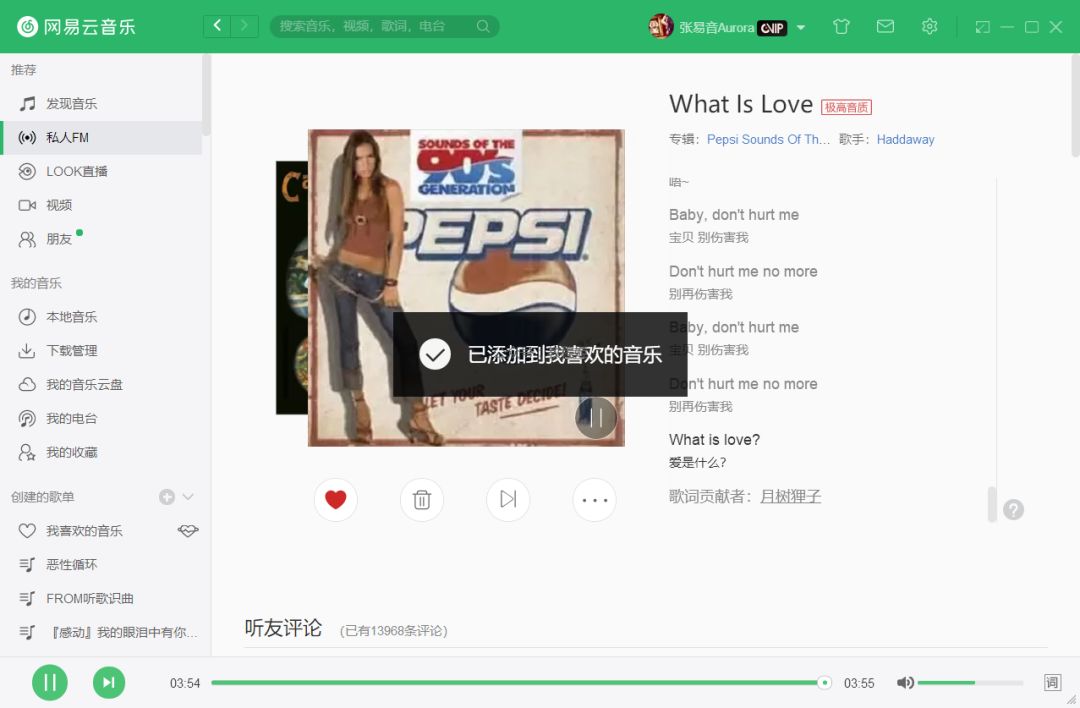This screenshot has height=708, width=1080.
Task: Open more options three-dots button
Action: tap(594, 499)
